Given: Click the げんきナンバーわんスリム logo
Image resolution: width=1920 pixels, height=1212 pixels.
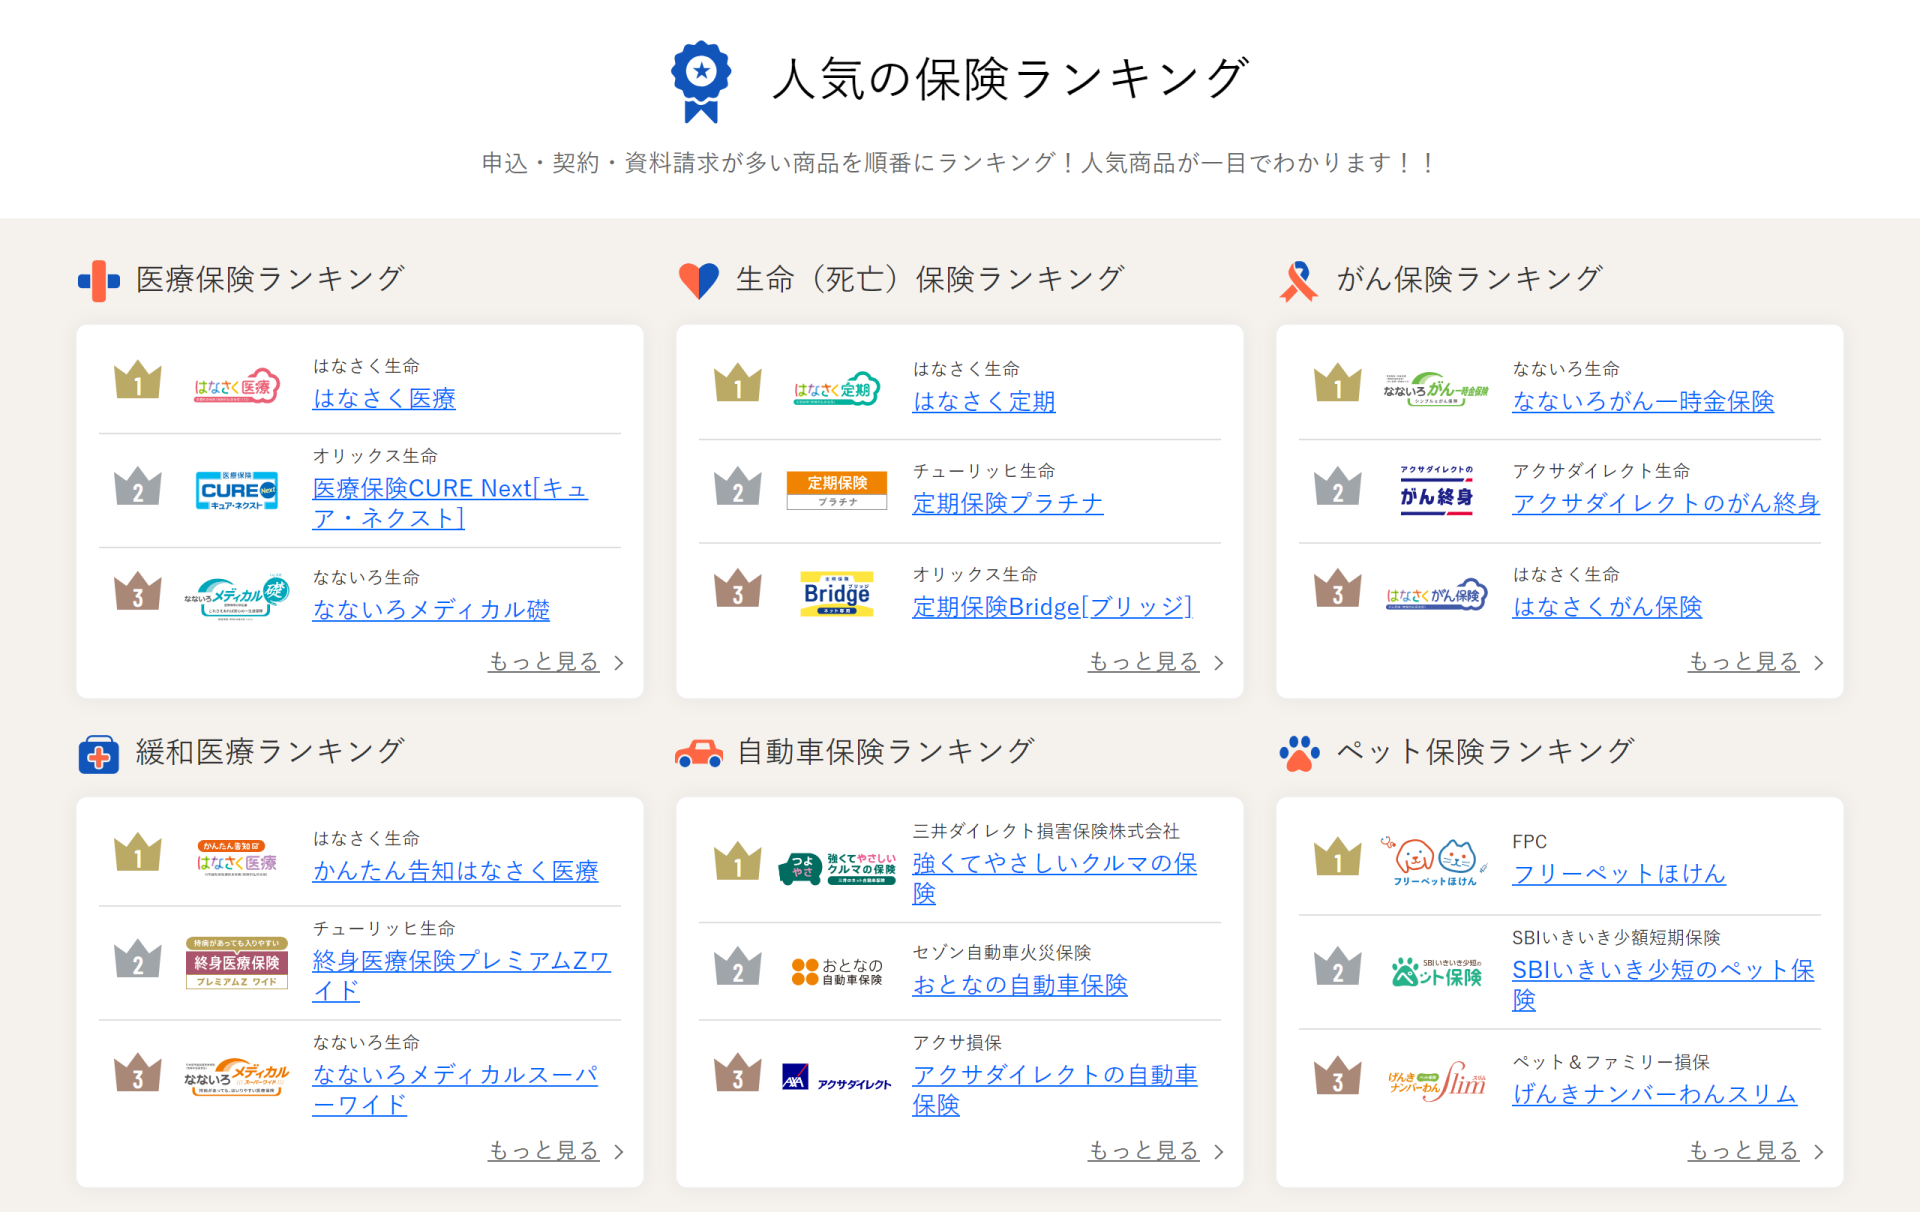Looking at the screenshot, I should (1436, 1081).
